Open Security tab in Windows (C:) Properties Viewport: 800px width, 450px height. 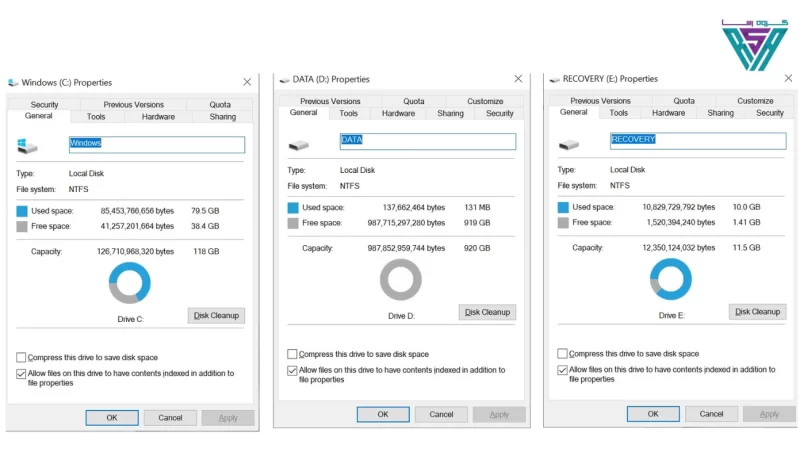coord(44,105)
